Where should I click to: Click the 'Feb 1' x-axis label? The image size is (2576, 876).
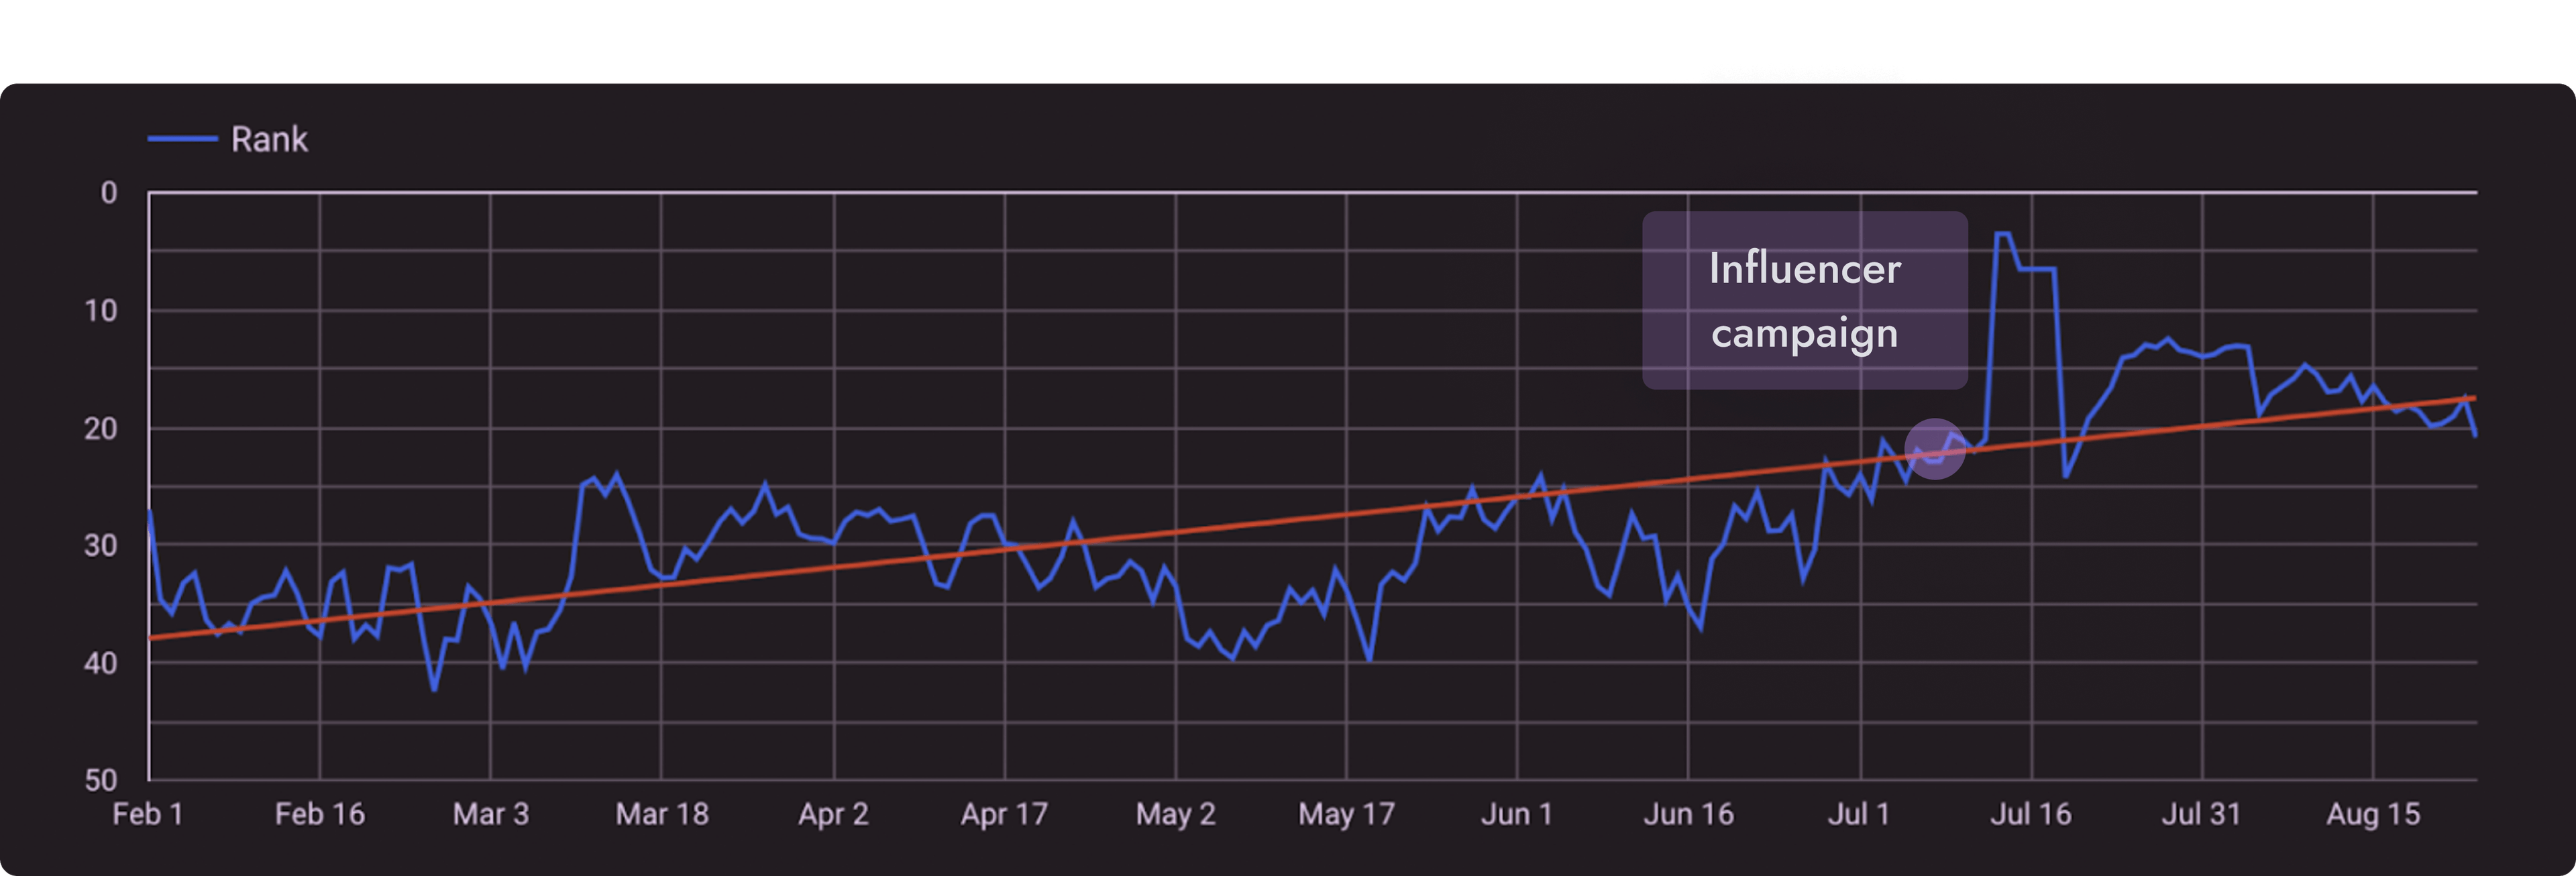pyautogui.click(x=148, y=814)
